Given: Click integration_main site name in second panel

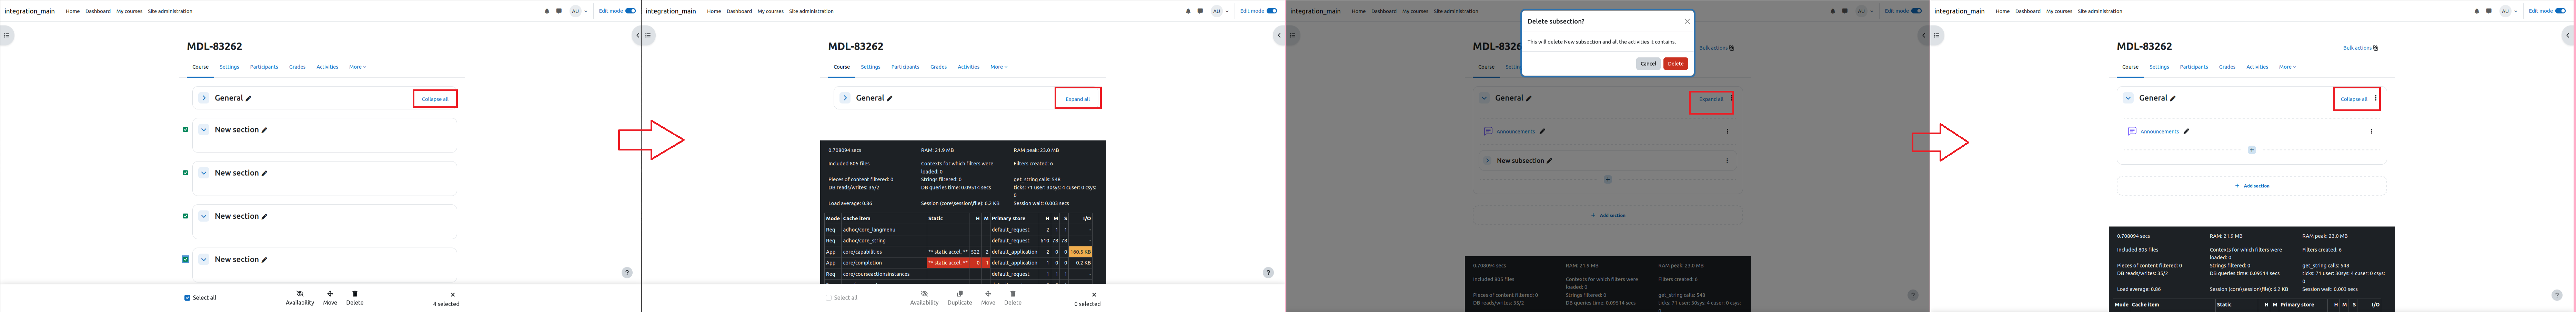Looking at the screenshot, I should (671, 11).
